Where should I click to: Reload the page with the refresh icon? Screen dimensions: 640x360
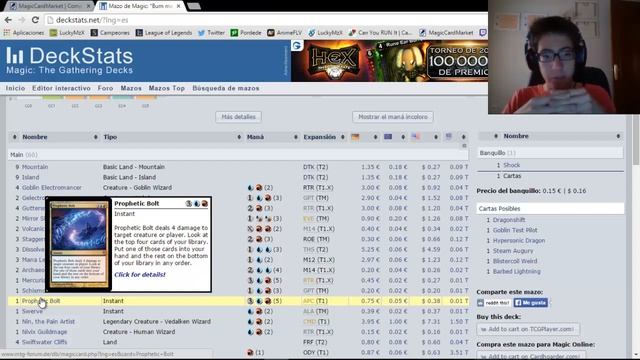coord(35,20)
